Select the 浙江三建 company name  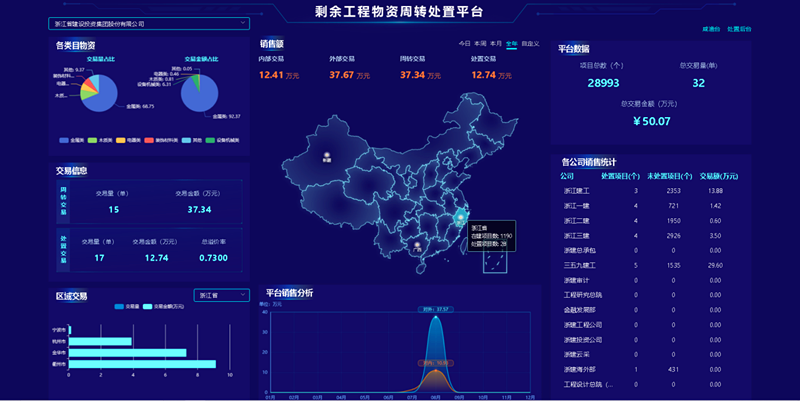[x=577, y=236]
